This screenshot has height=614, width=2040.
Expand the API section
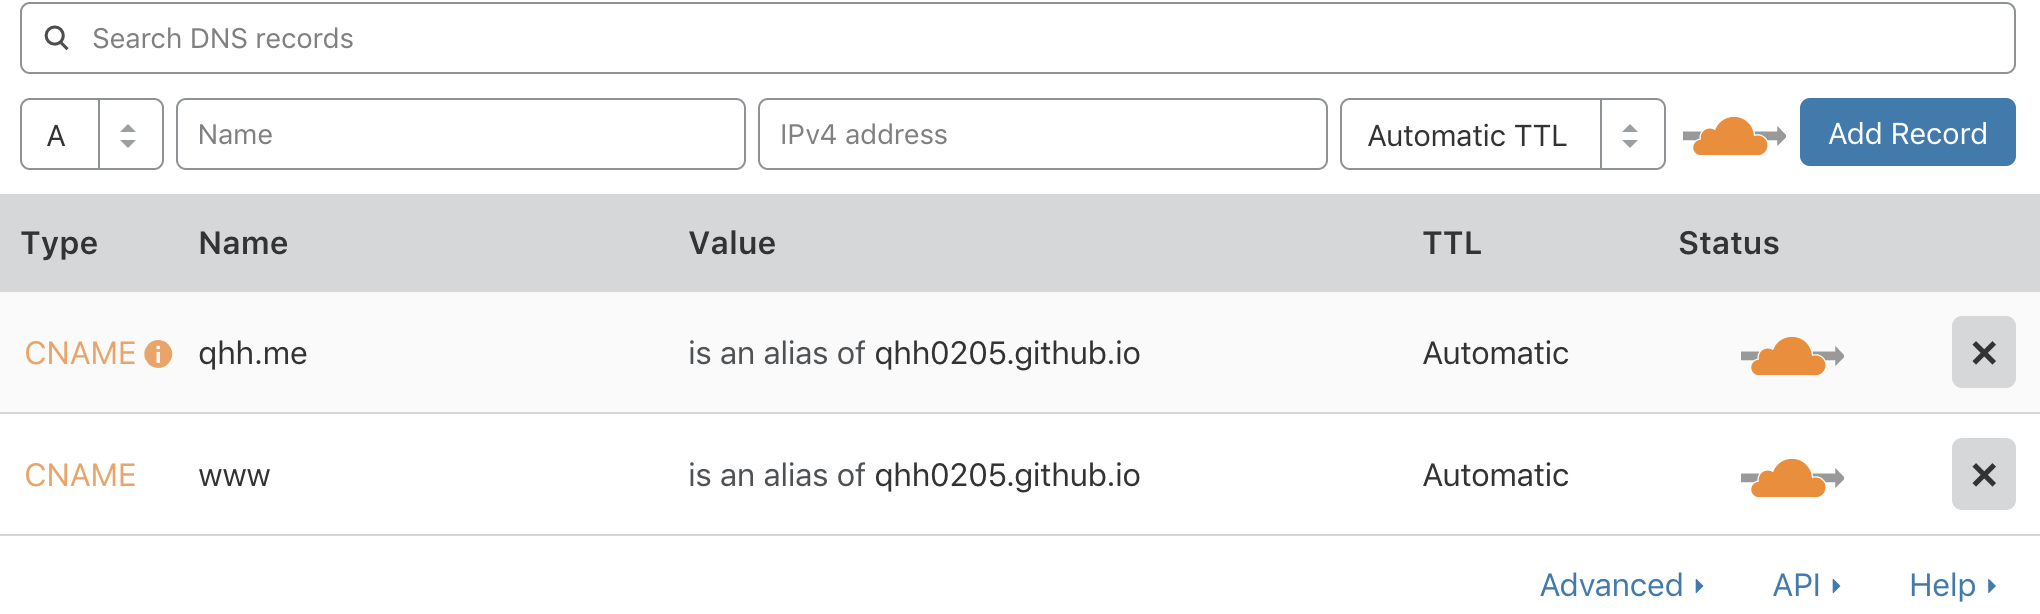pyautogui.click(x=1806, y=585)
